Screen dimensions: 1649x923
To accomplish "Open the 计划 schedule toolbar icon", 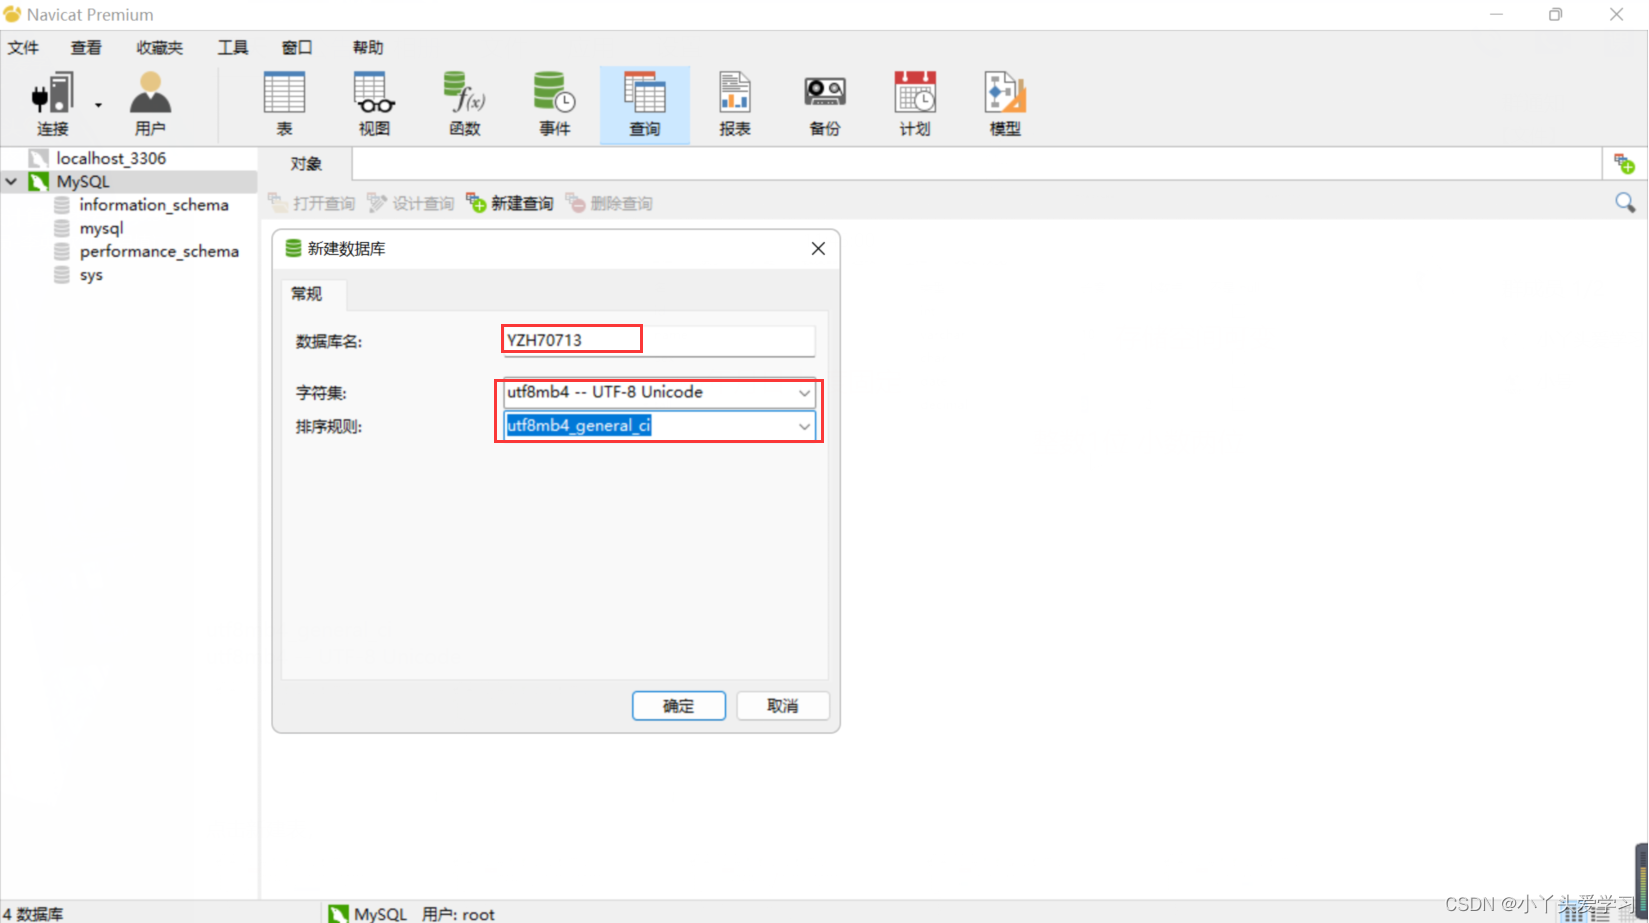I will pyautogui.click(x=915, y=104).
